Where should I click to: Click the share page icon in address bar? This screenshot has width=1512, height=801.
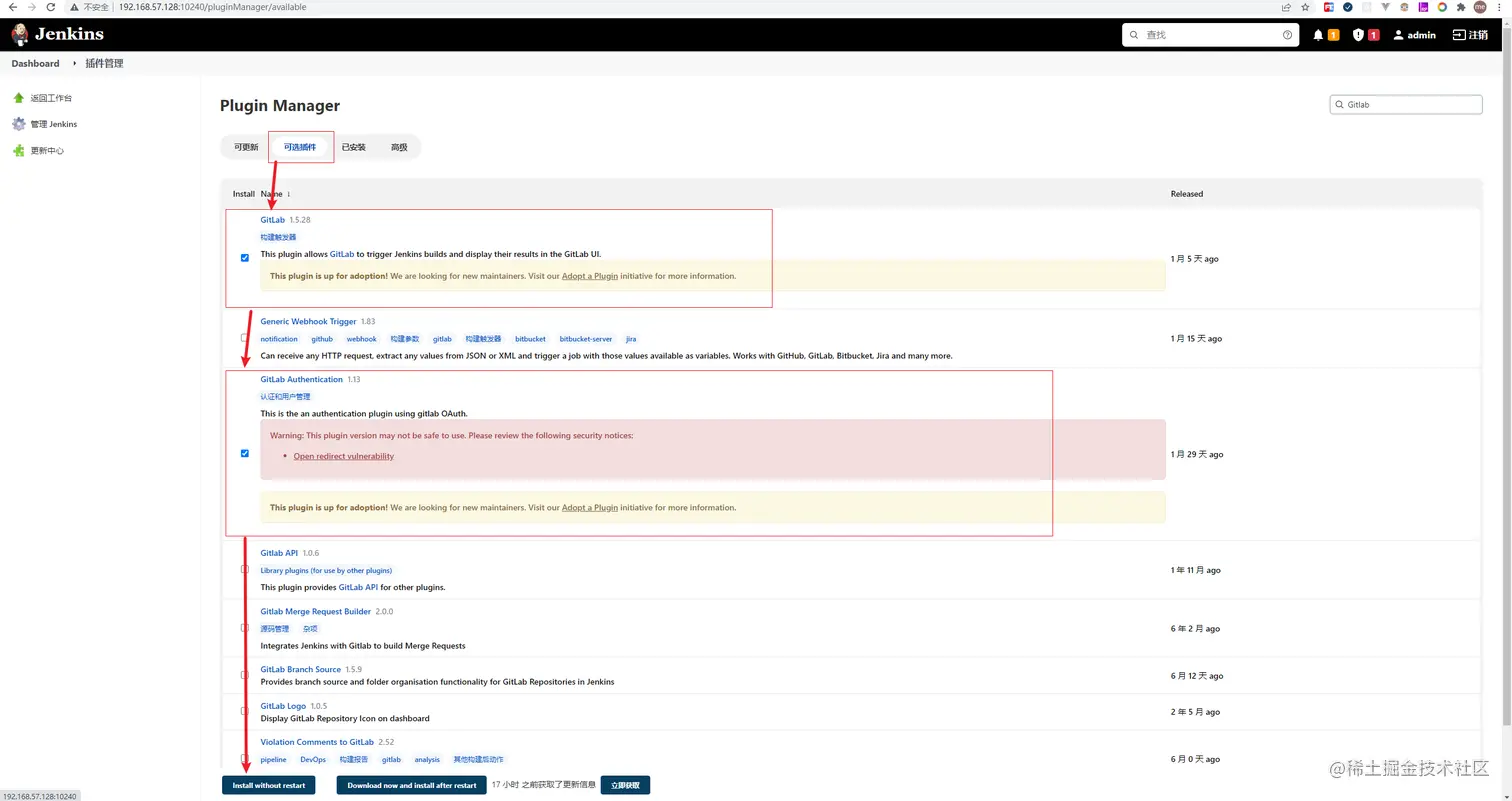tap(1286, 7)
